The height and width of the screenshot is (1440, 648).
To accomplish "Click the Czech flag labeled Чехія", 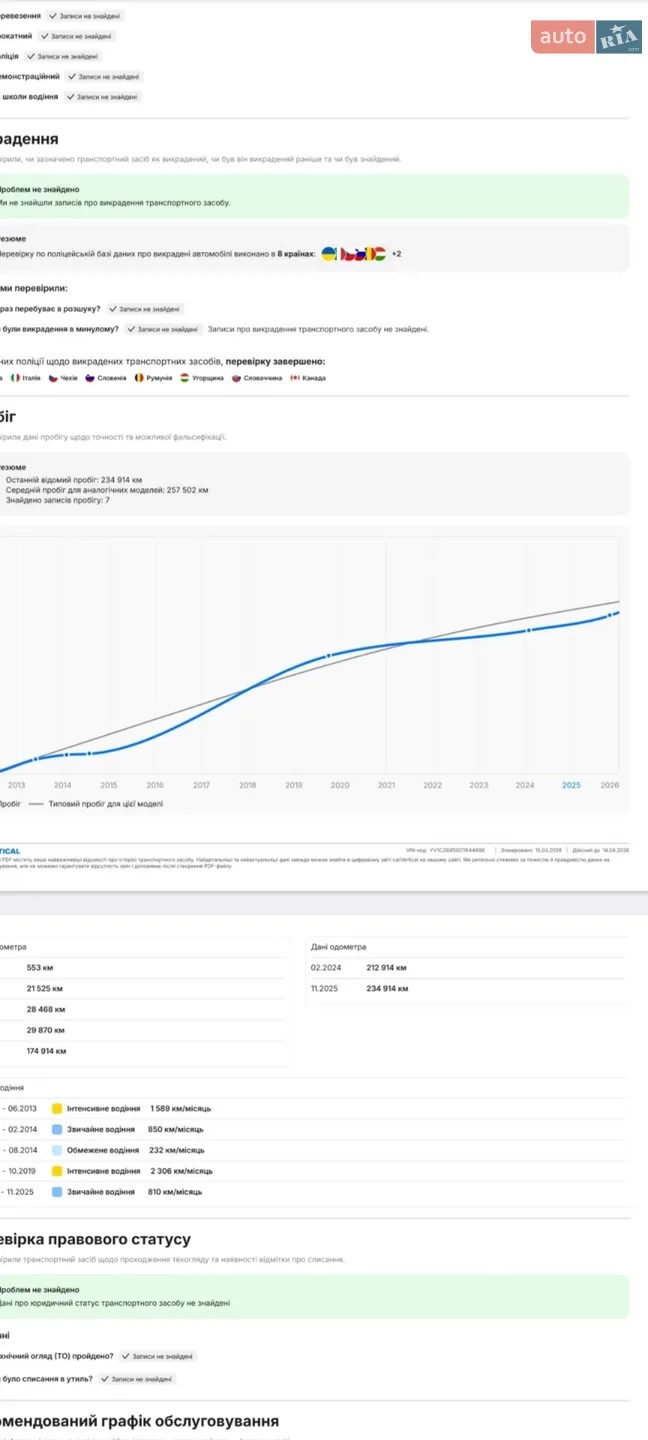I will (53, 378).
